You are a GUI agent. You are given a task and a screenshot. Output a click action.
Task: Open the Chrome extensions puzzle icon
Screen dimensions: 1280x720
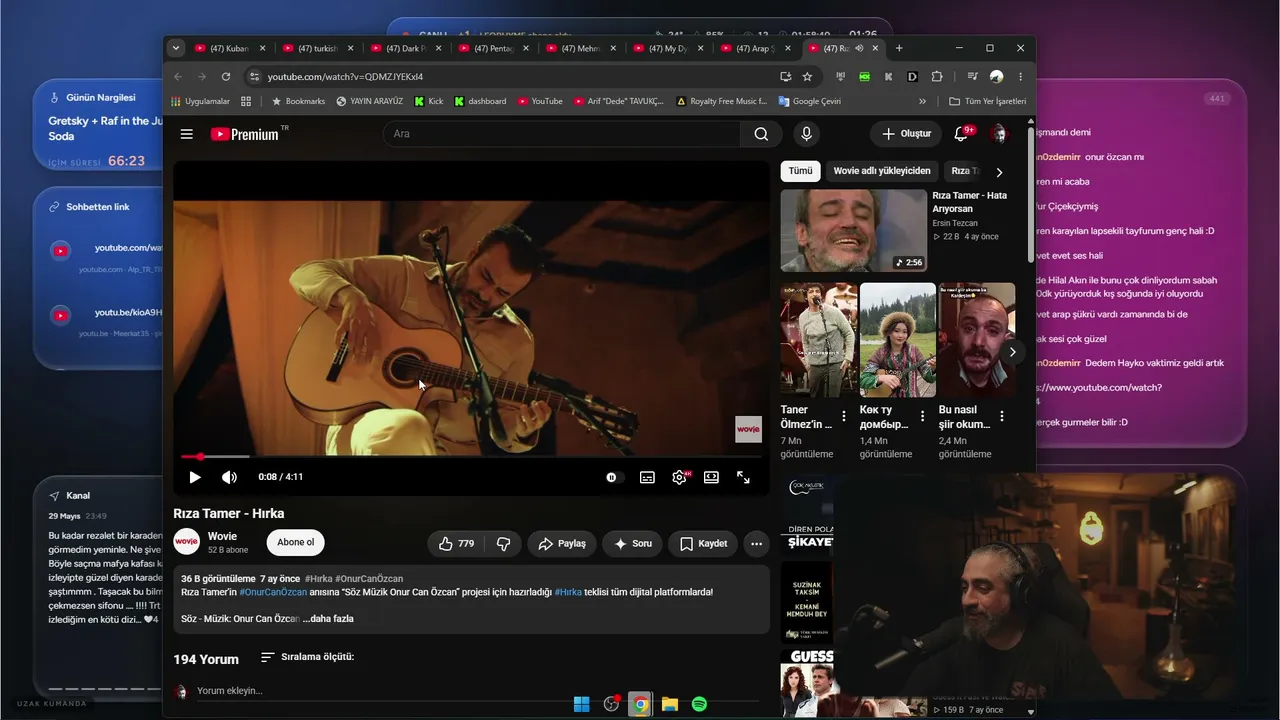937,76
